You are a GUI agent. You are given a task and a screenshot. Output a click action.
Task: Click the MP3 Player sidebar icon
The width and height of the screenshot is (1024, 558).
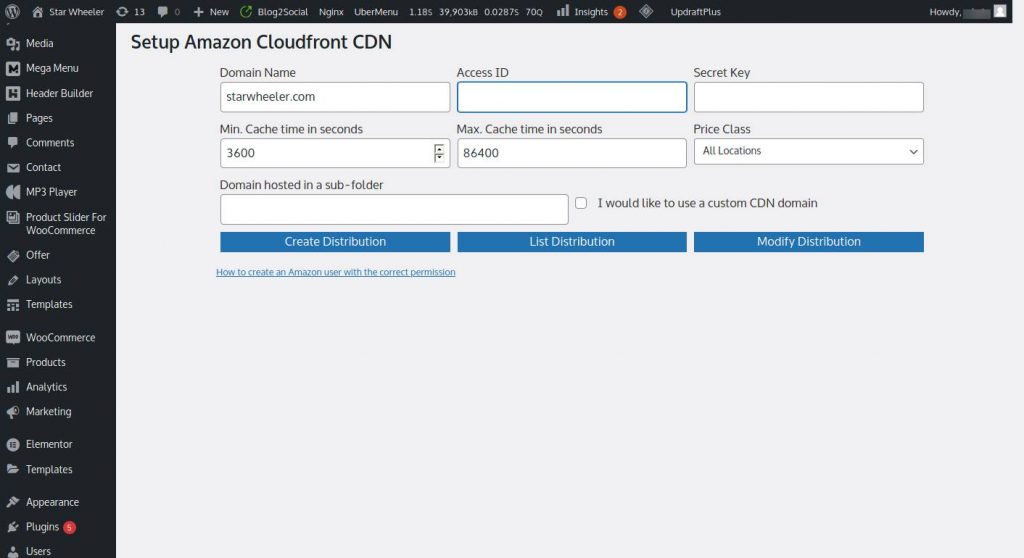tap(13, 192)
